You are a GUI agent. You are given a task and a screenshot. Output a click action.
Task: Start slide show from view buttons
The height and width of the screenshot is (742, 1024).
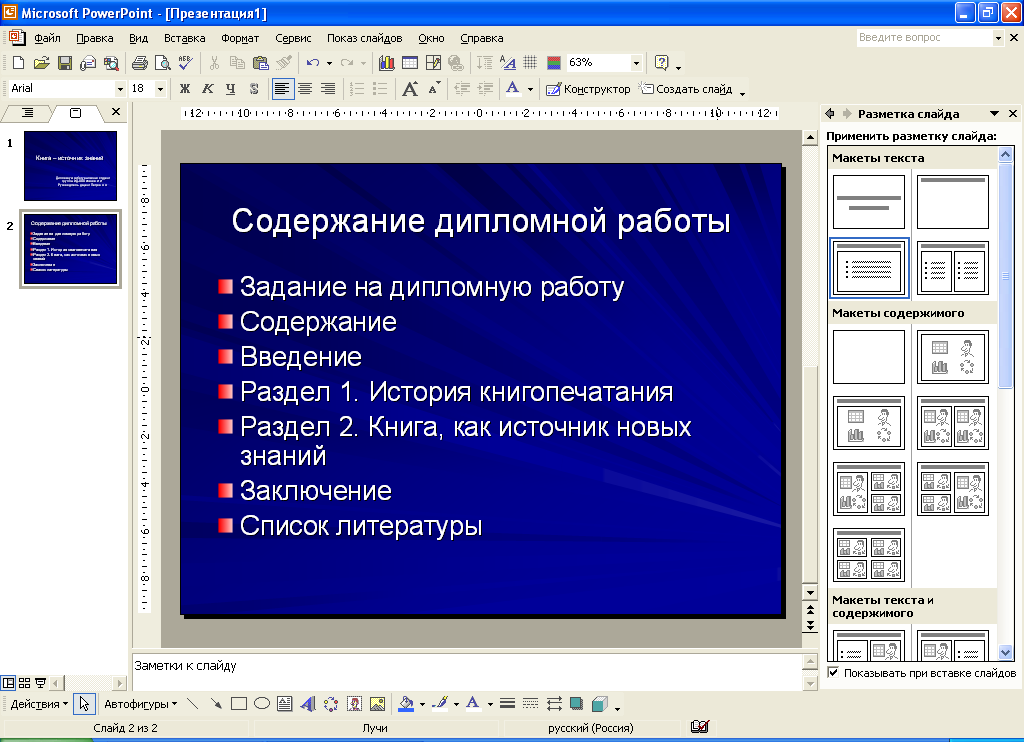pyautogui.click(x=40, y=683)
